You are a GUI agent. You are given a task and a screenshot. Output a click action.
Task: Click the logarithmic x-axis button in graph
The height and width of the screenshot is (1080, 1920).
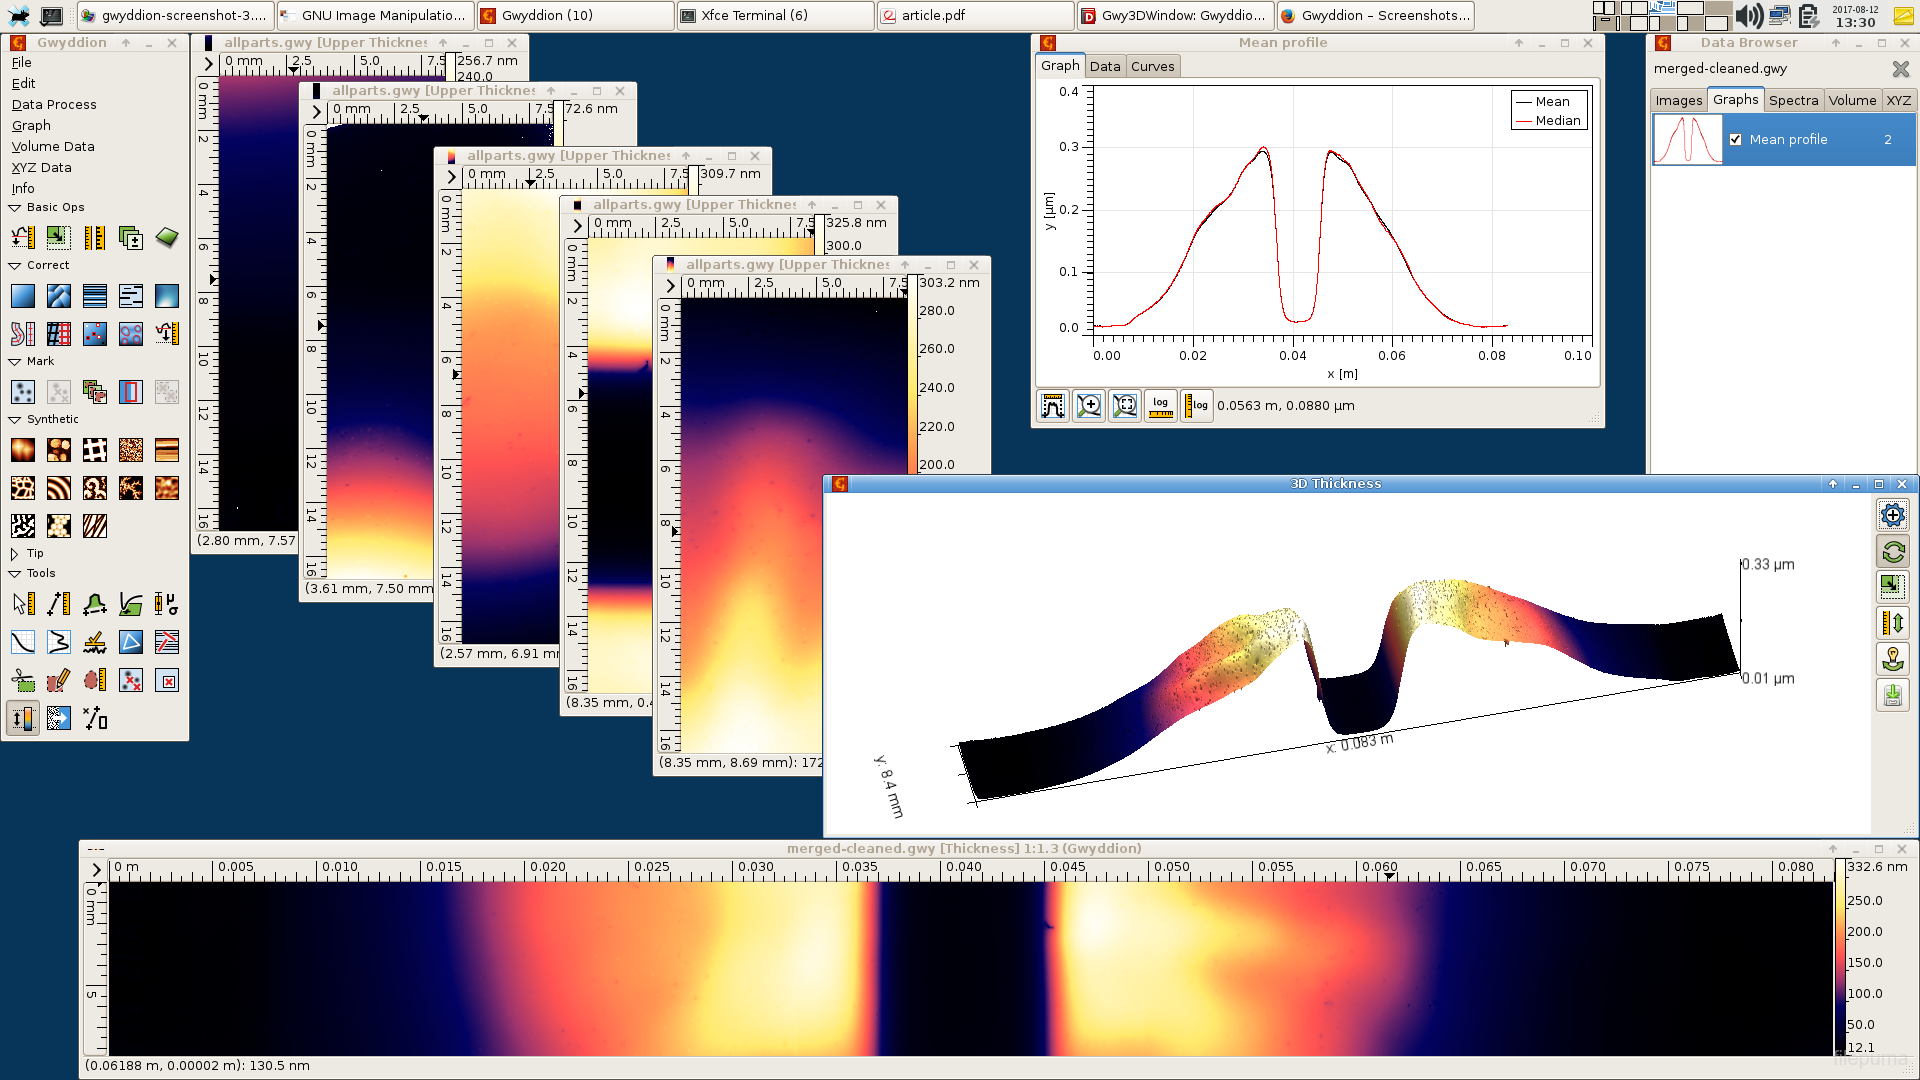coord(1160,406)
